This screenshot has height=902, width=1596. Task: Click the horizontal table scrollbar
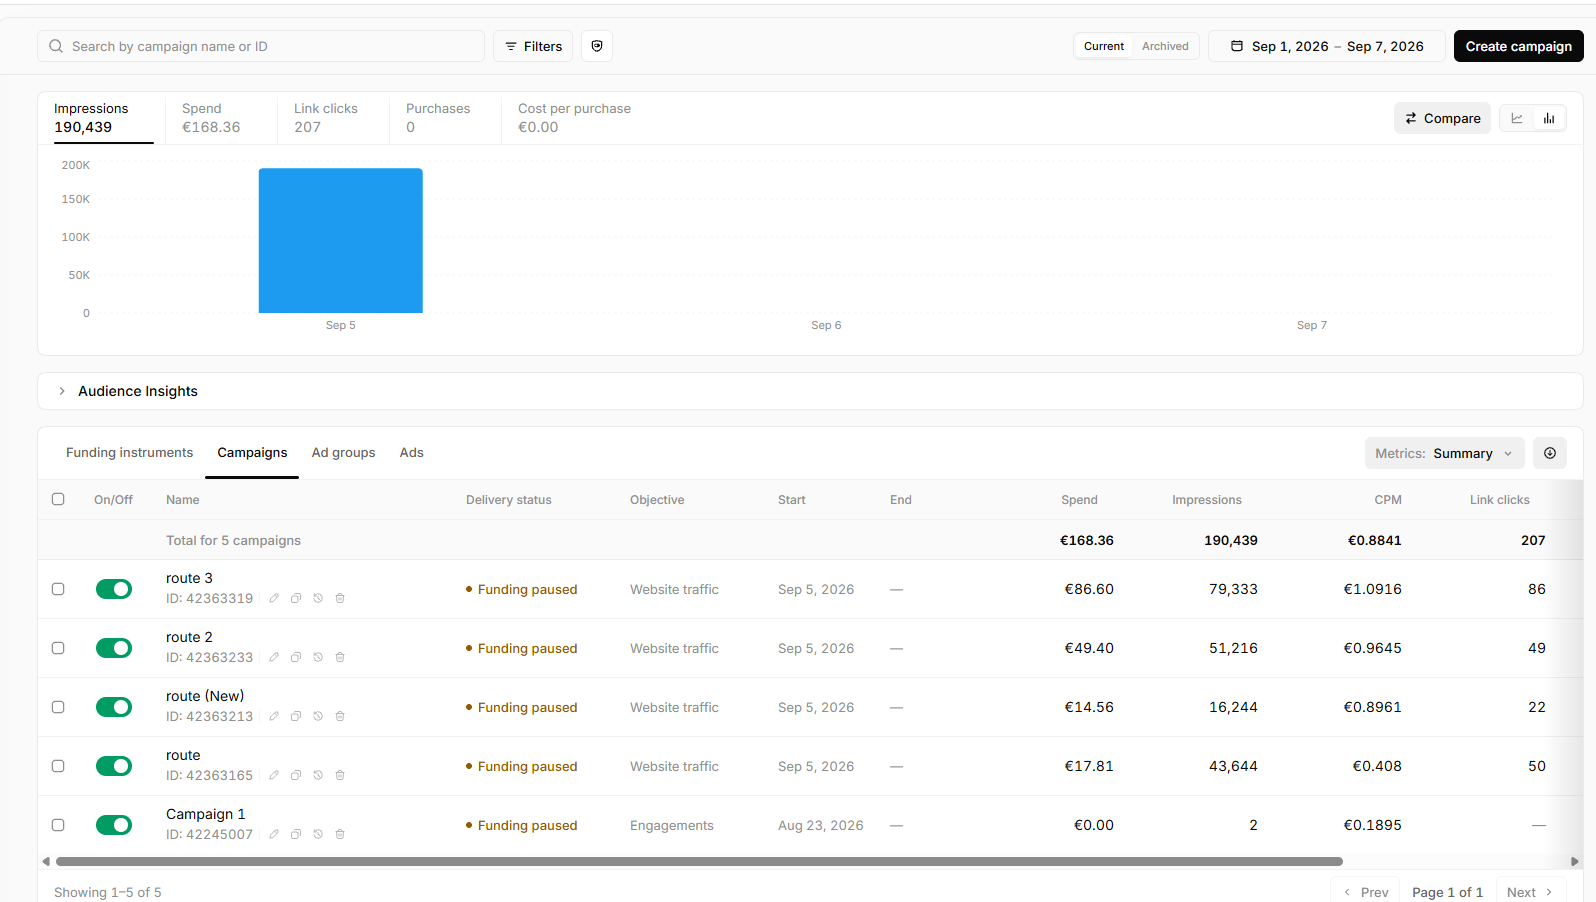point(699,861)
